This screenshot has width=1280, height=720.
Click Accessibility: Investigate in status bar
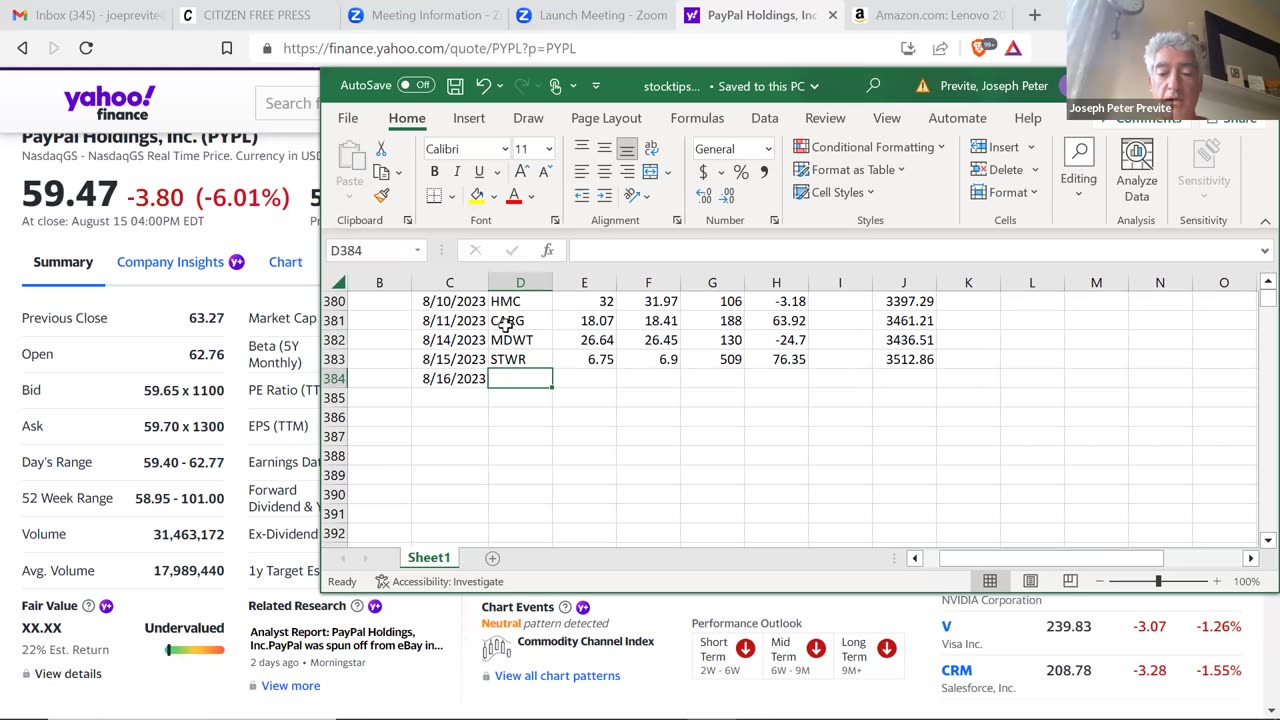coord(439,581)
